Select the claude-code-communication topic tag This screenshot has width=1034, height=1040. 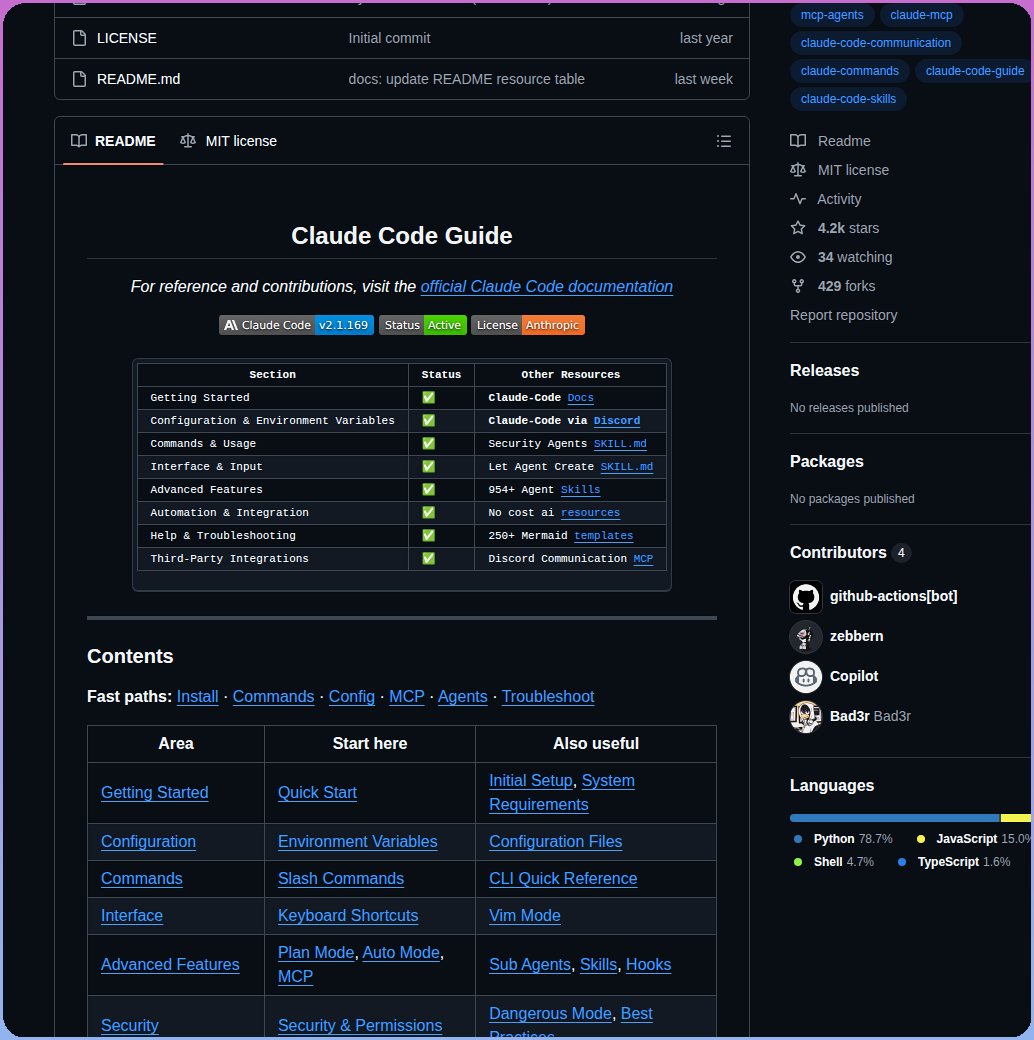[875, 43]
